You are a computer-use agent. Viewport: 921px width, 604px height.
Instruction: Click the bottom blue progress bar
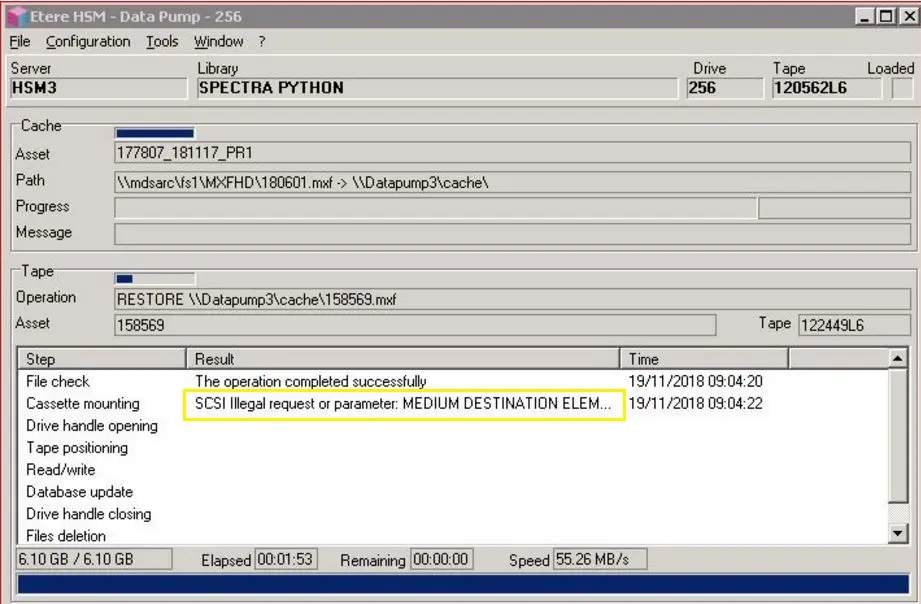463,584
